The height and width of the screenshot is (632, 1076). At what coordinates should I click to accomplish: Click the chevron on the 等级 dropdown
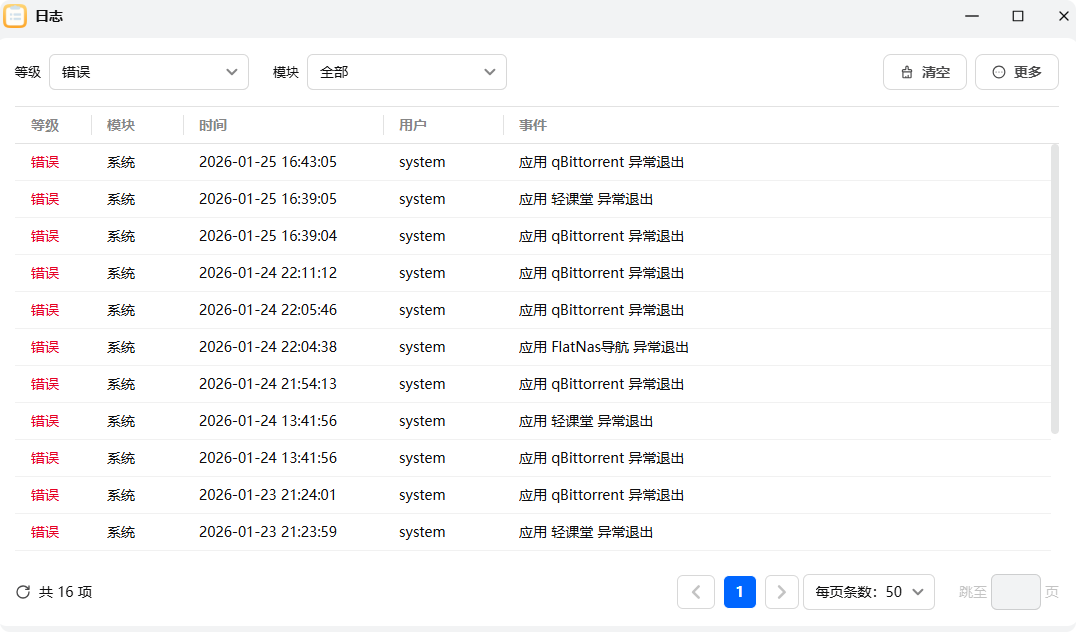(x=230, y=72)
